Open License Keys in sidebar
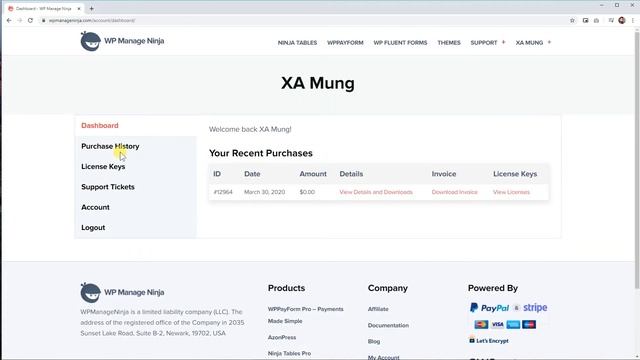 [x=103, y=167]
